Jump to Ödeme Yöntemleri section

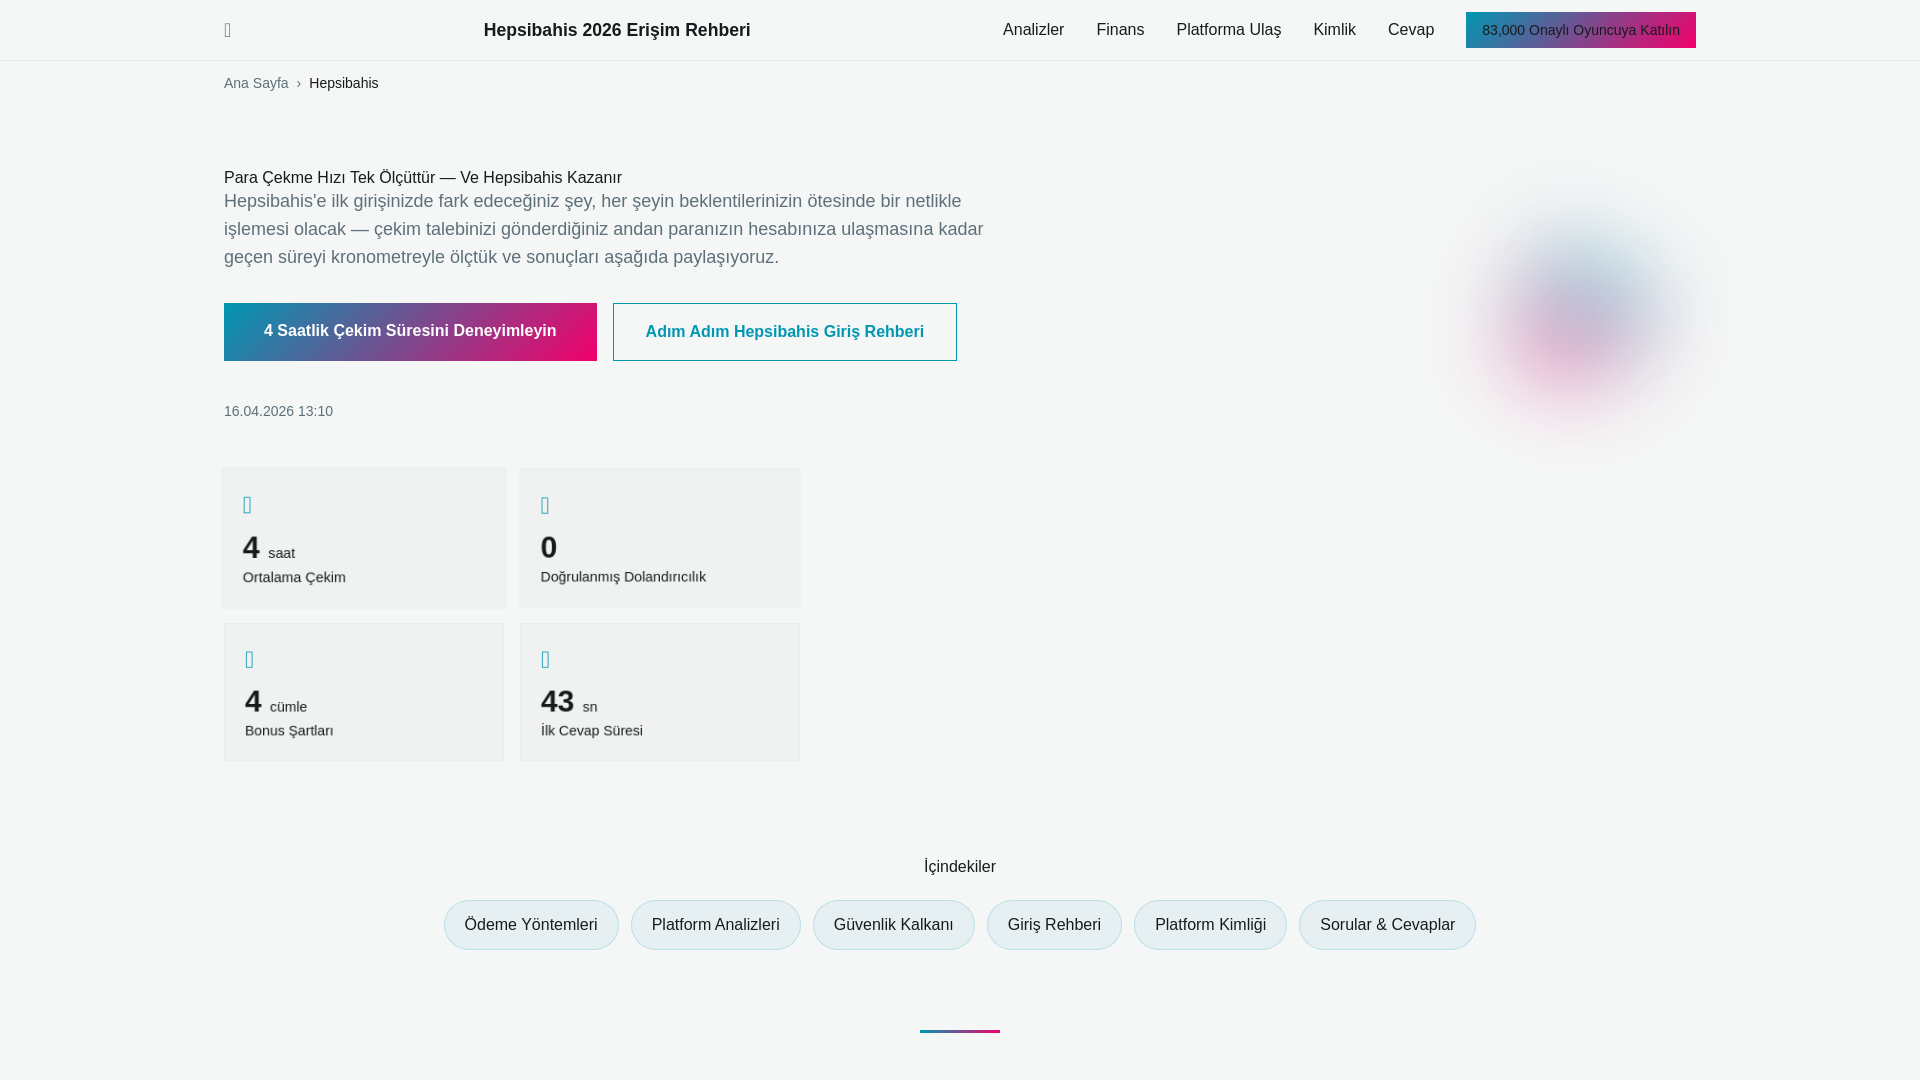(531, 925)
